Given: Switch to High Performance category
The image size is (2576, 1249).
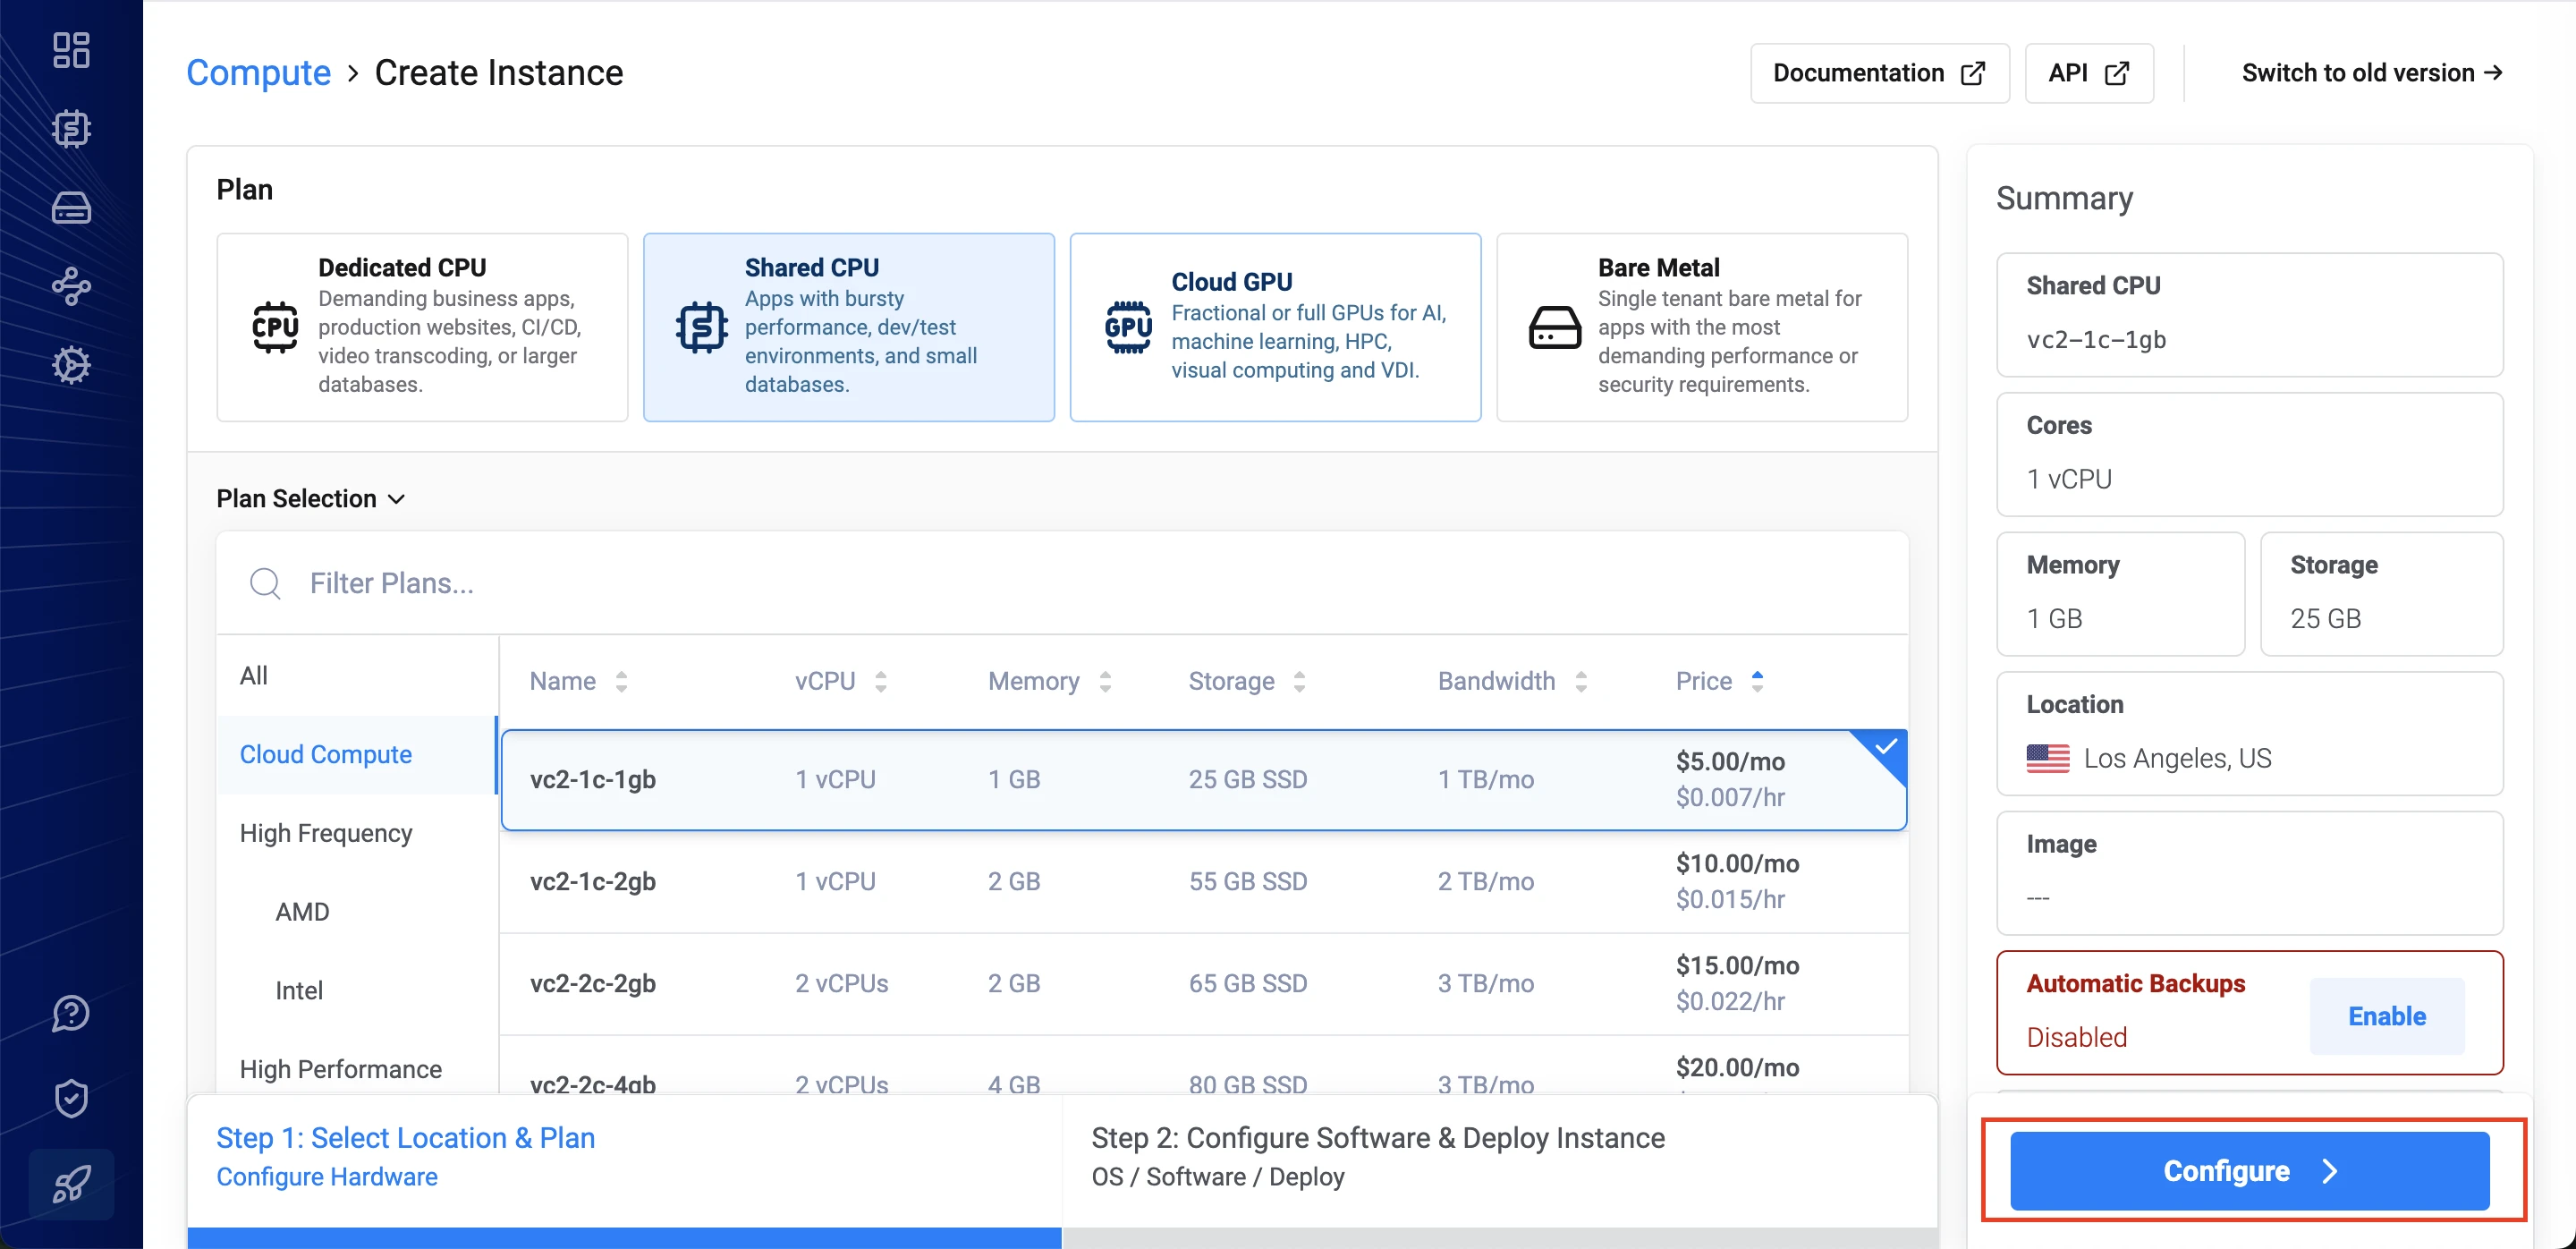Looking at the screenshot, I should point(357,1069).
